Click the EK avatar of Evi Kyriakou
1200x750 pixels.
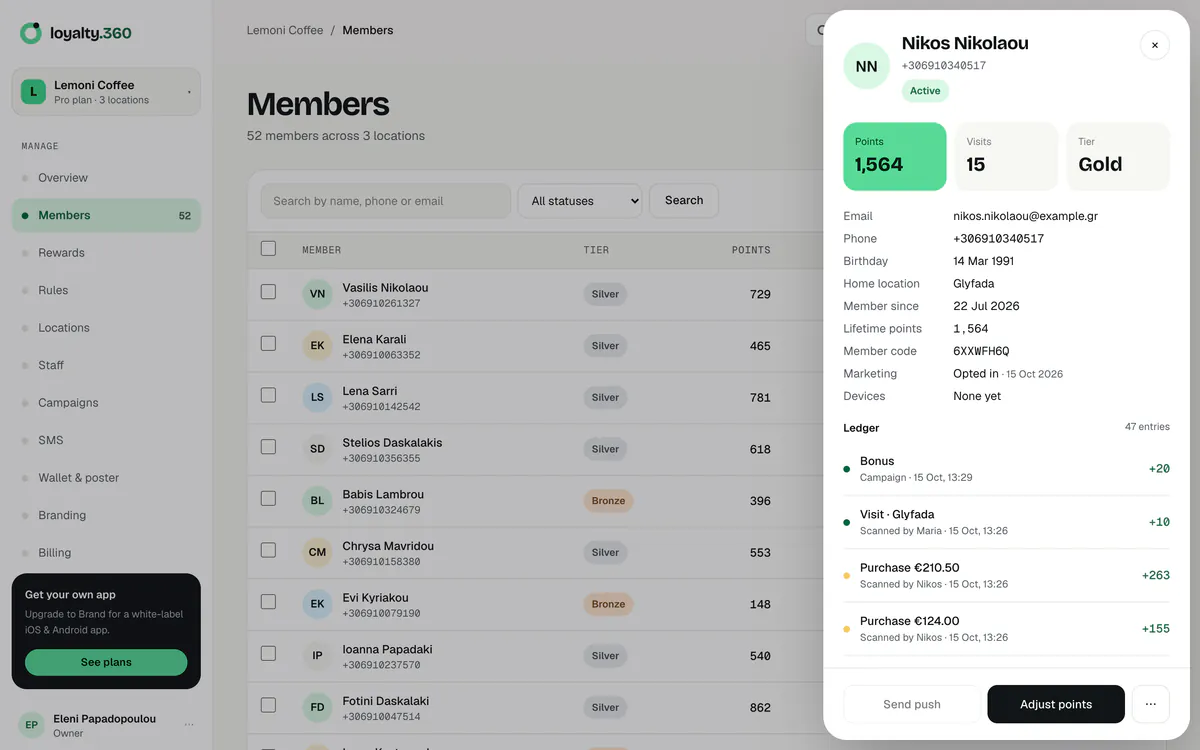click(x=317, y=604)
